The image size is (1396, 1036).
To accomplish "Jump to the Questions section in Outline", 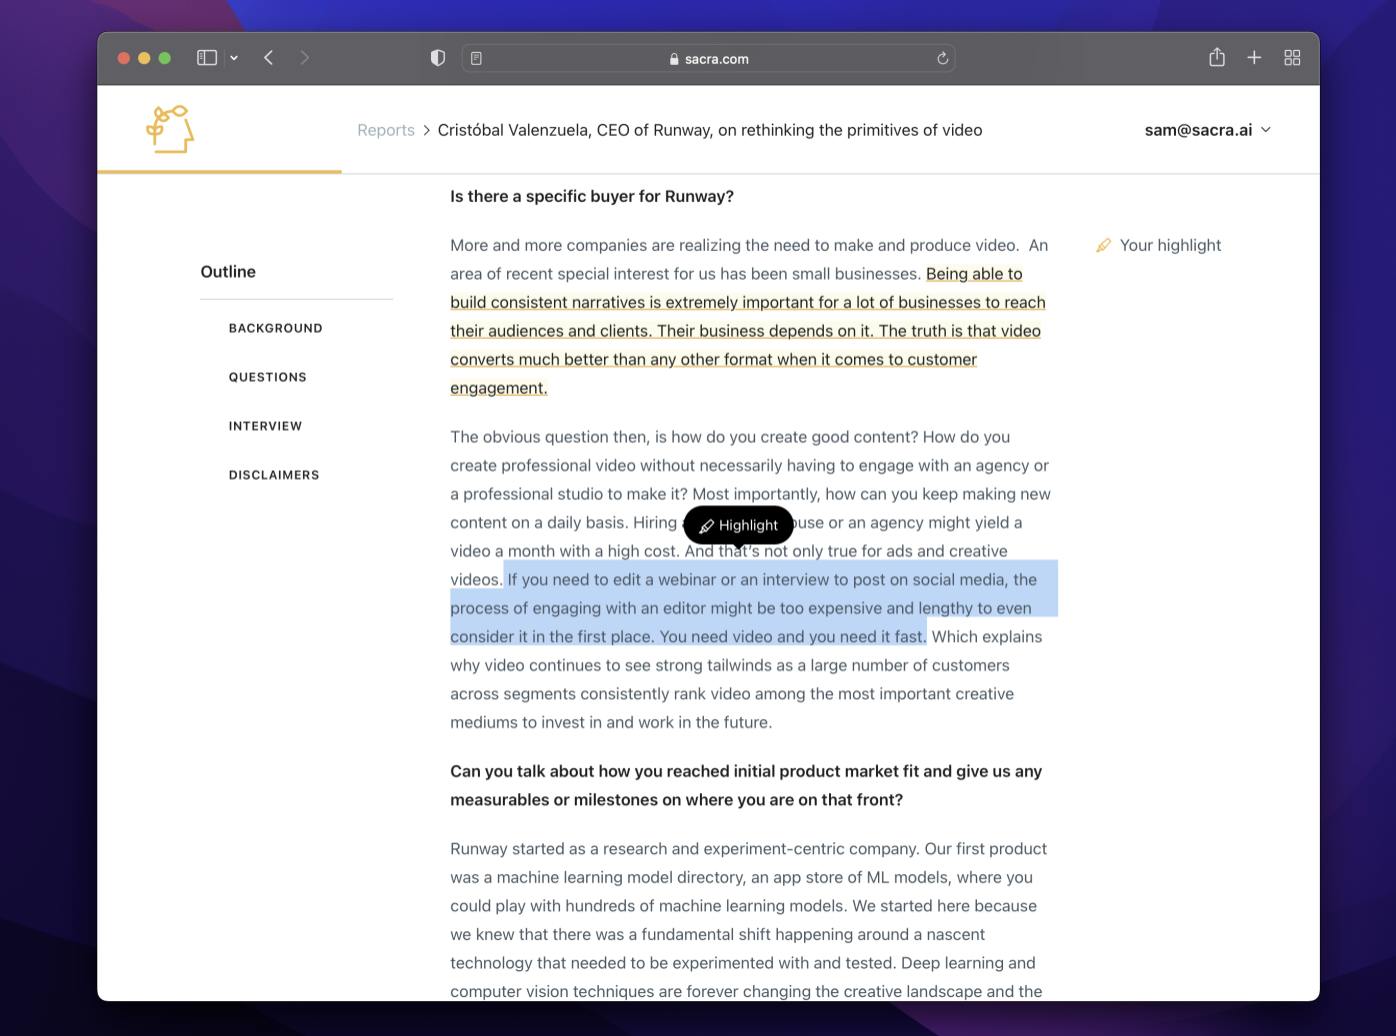I will 268,377.
